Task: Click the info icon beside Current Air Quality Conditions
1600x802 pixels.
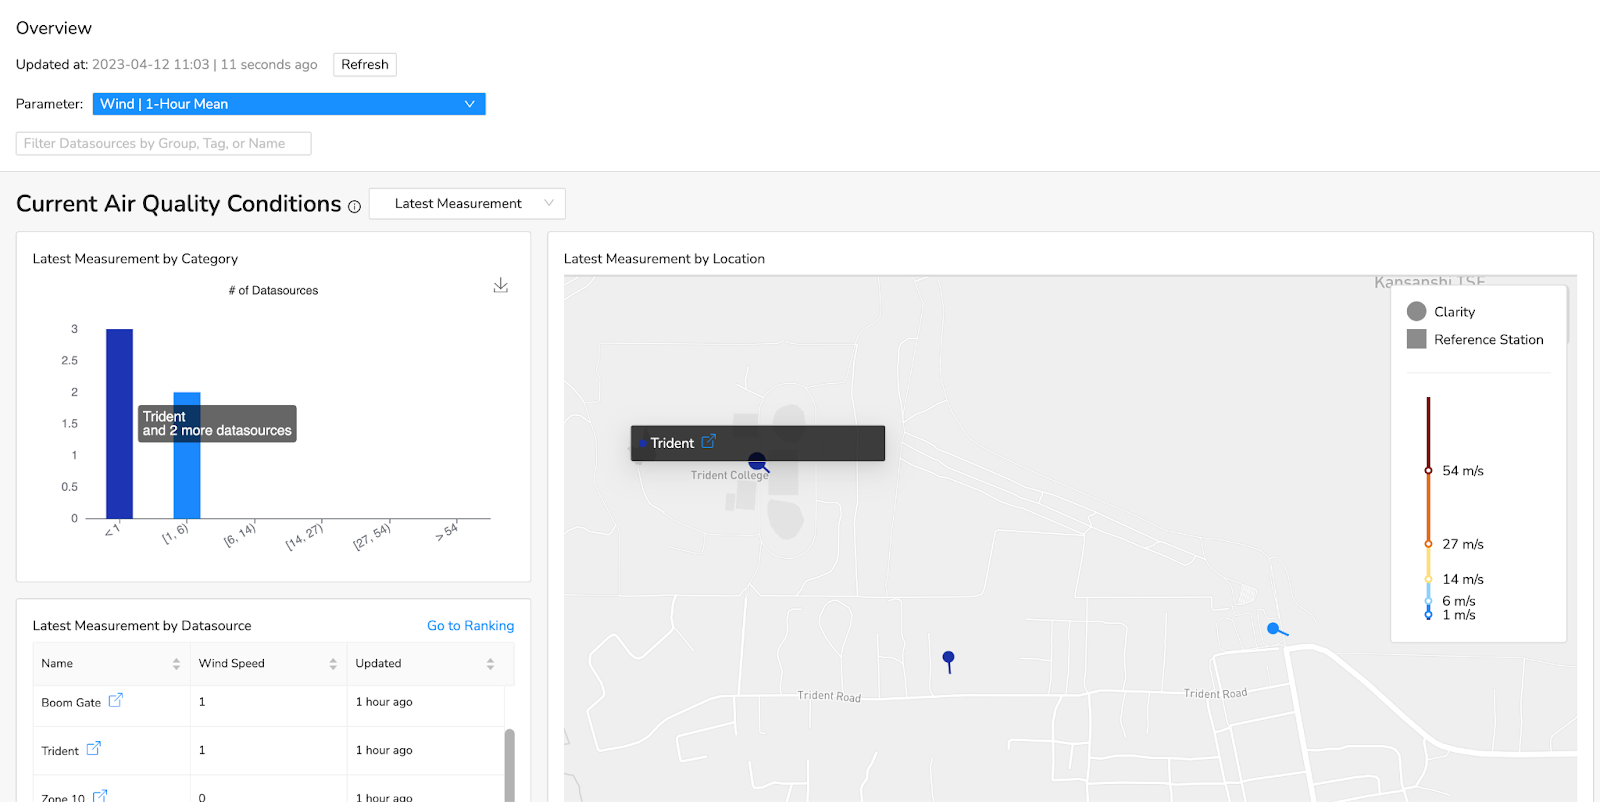Action: pyautogui.click(x=354, y=207)
